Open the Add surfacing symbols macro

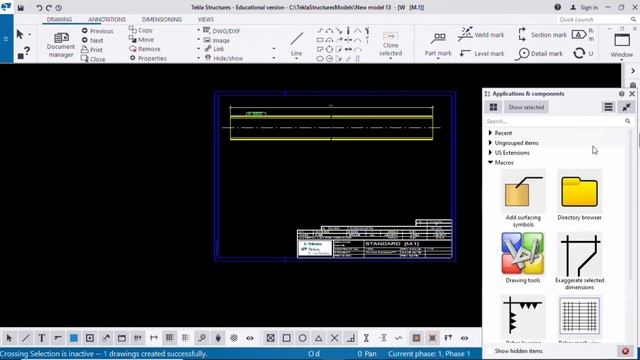(x=523, y=198)
